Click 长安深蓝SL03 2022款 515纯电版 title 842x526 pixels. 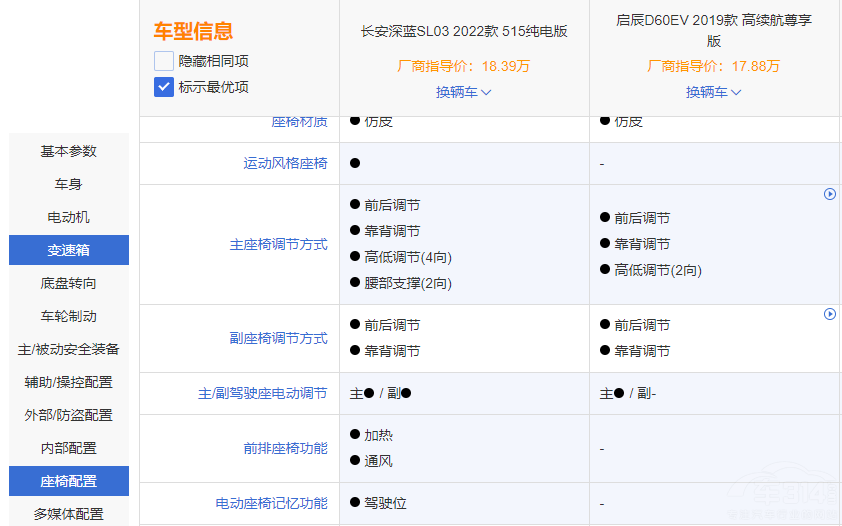click(464, 31)
